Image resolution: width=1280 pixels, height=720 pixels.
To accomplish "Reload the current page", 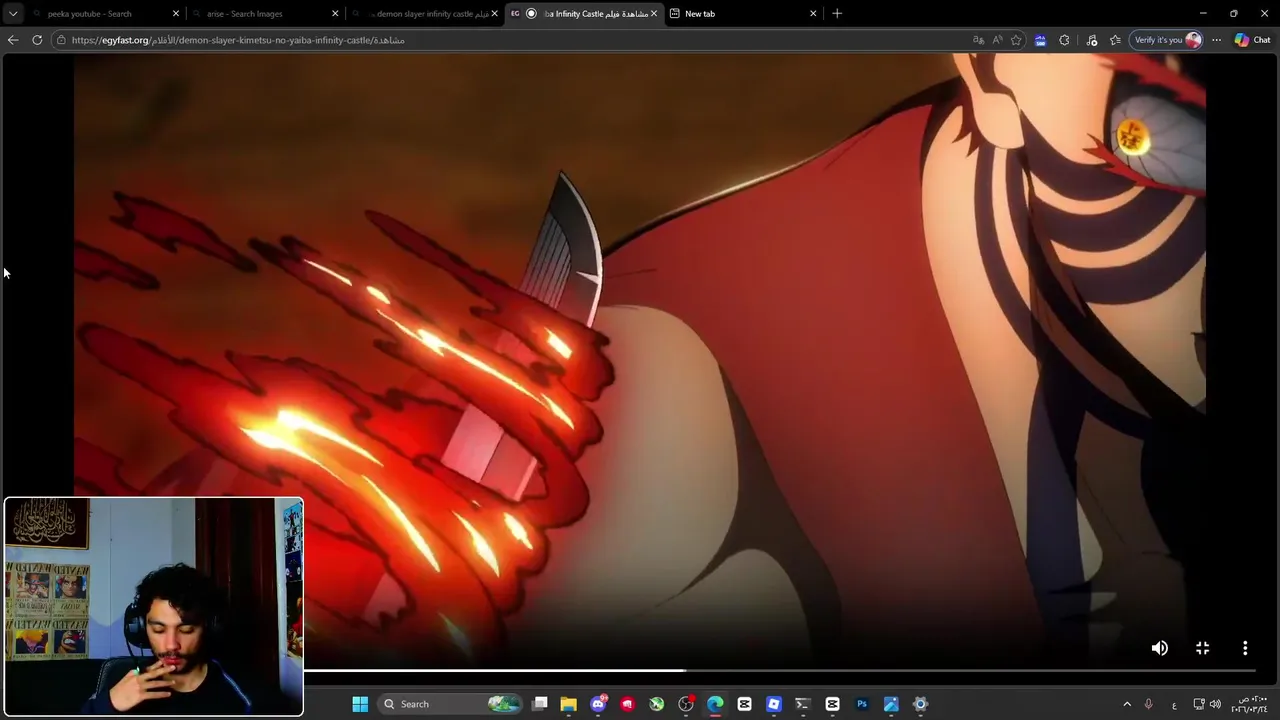I will point(37,40).
